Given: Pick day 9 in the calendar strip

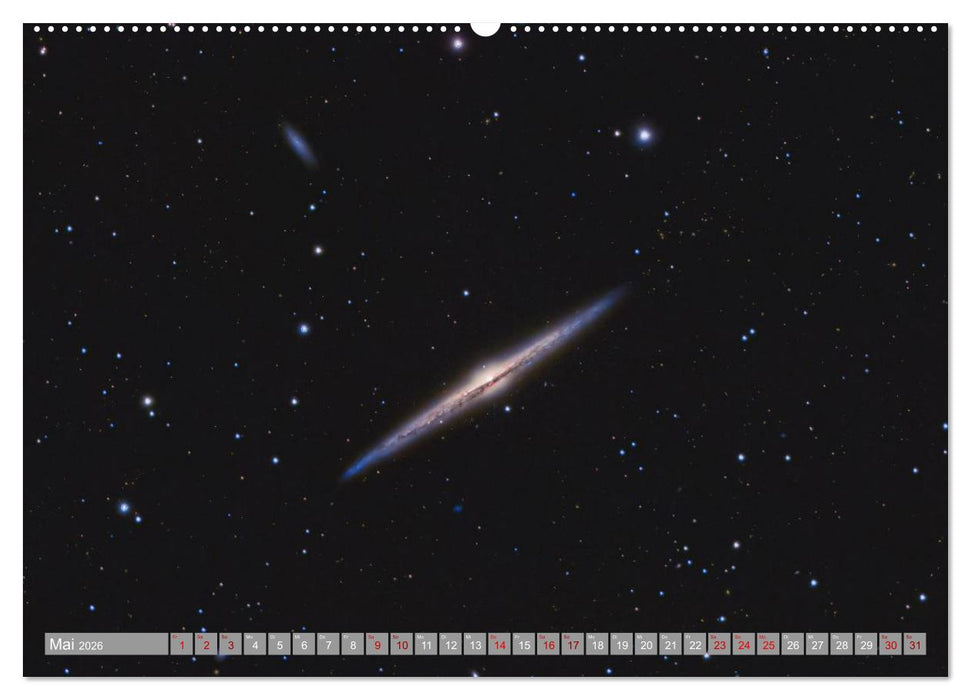Looking at the screenshot, I should 377,645.
